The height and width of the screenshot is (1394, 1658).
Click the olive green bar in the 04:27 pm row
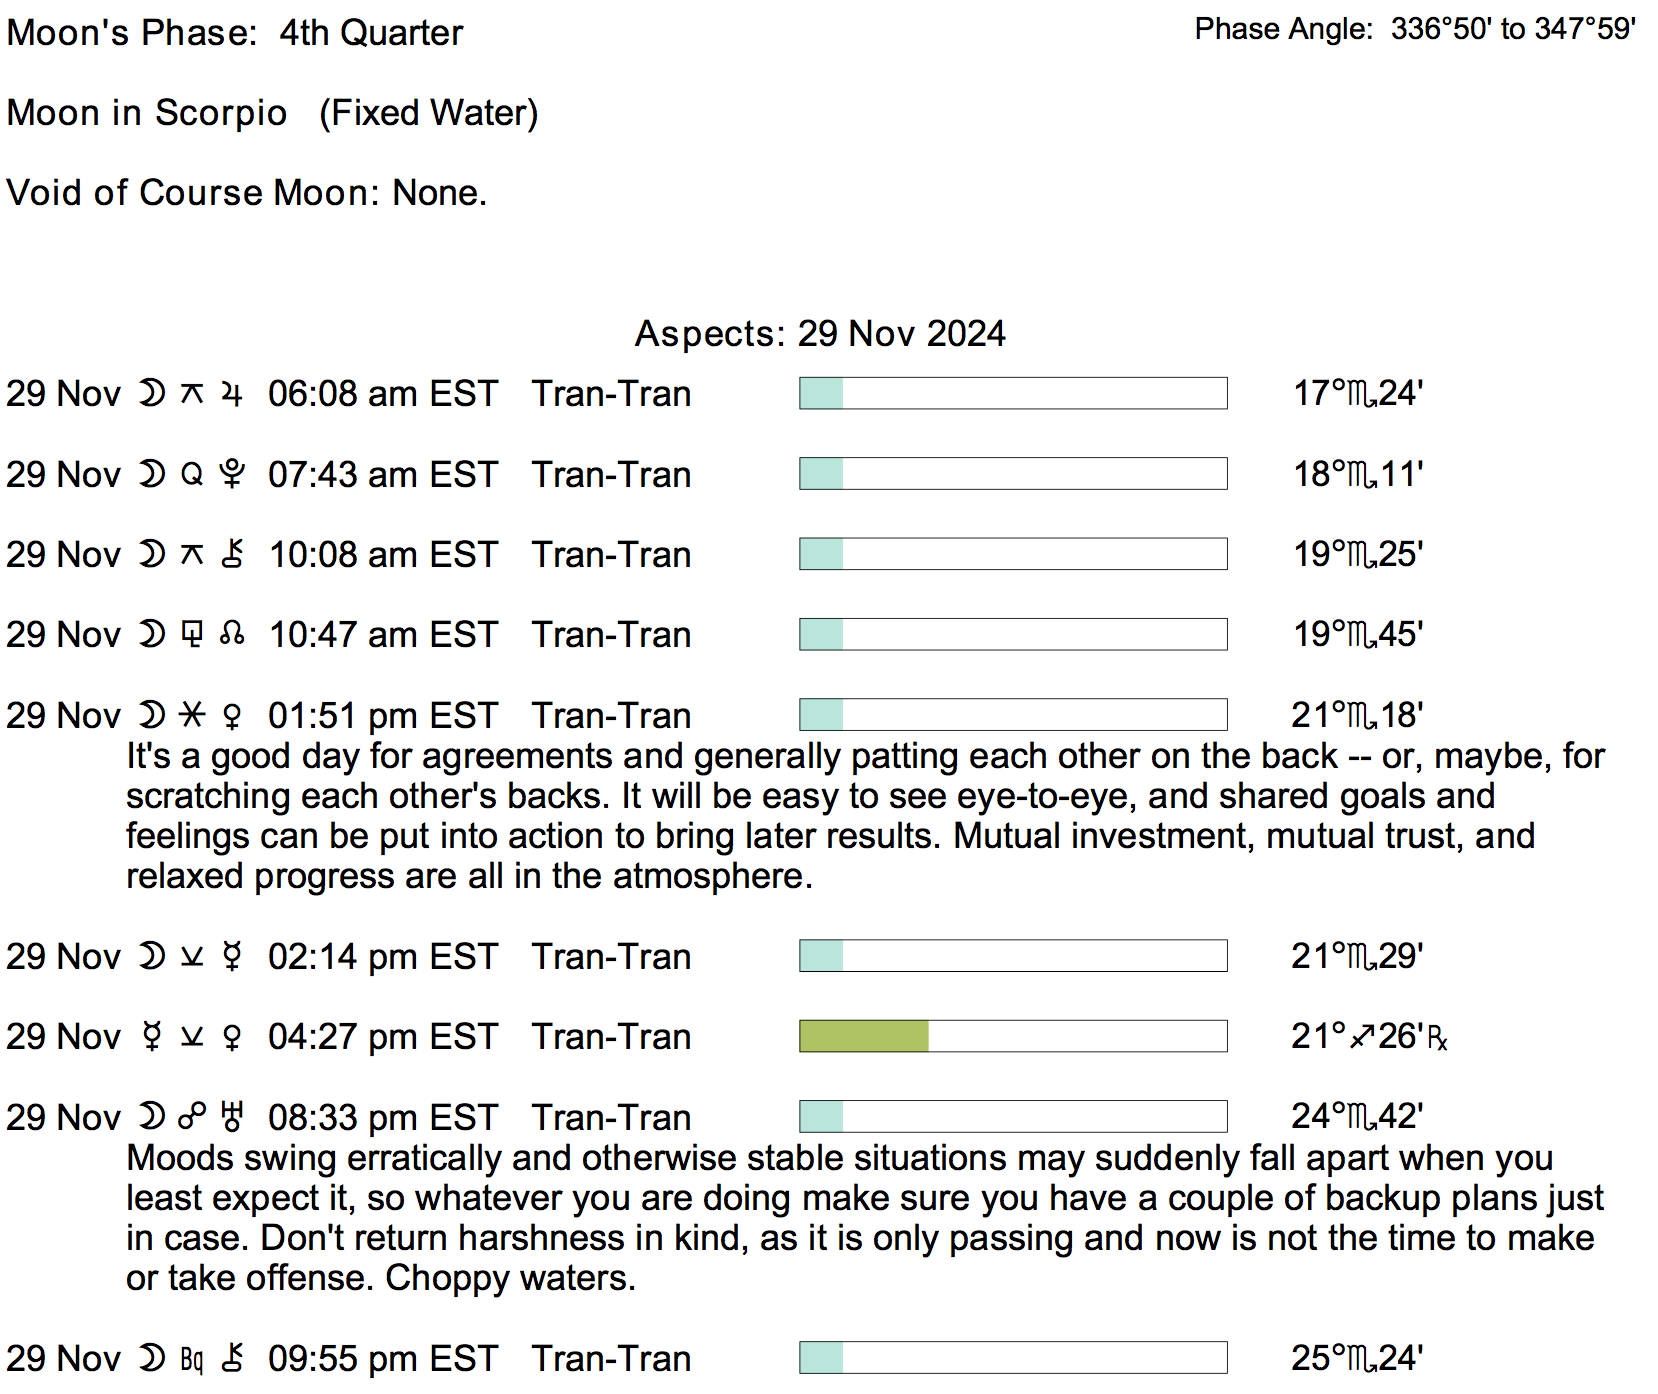point(864,1036)
